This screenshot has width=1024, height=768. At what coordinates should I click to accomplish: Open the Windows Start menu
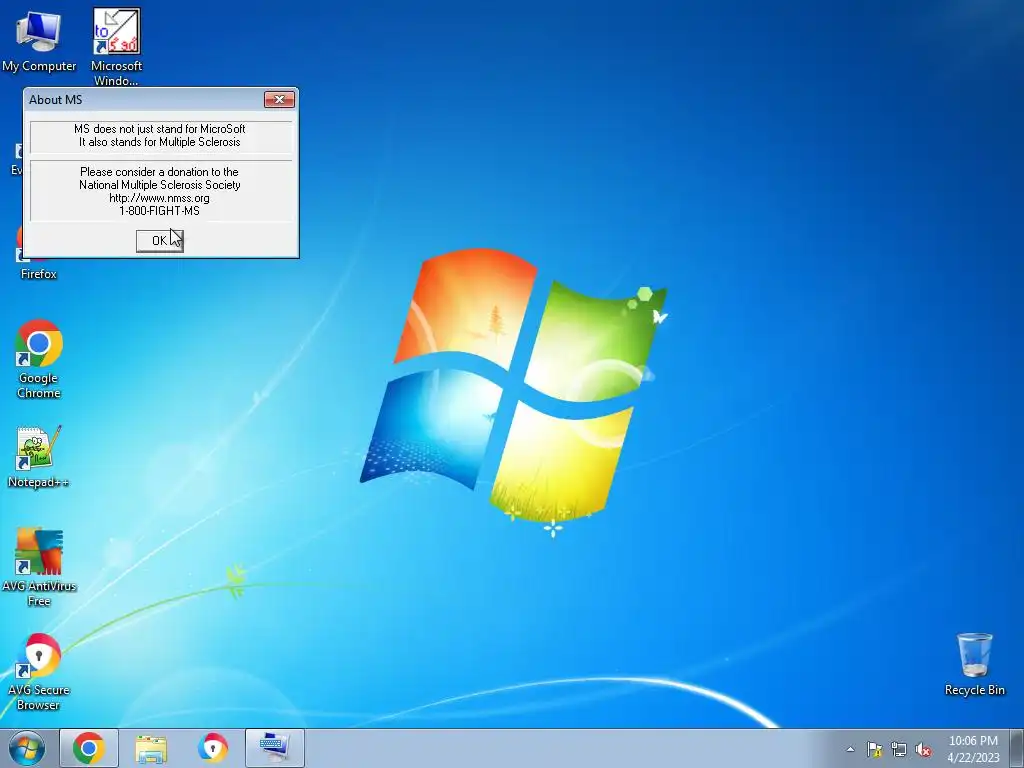coord(27,748)
